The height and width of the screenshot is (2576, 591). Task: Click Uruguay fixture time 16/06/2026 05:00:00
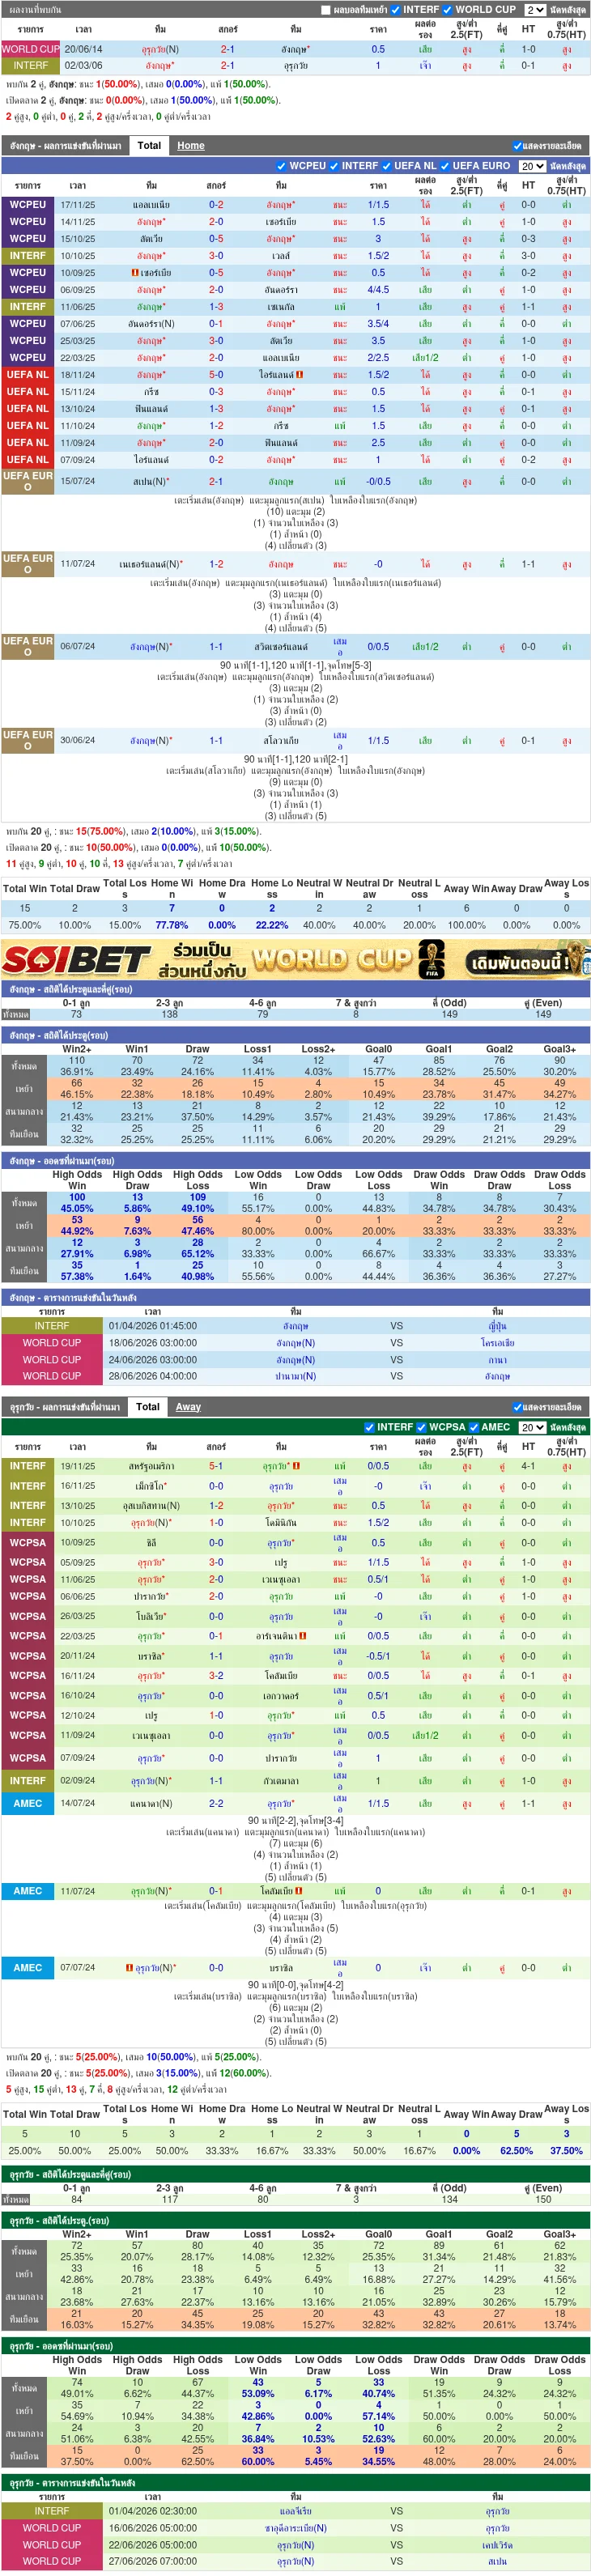point(152,2528)
